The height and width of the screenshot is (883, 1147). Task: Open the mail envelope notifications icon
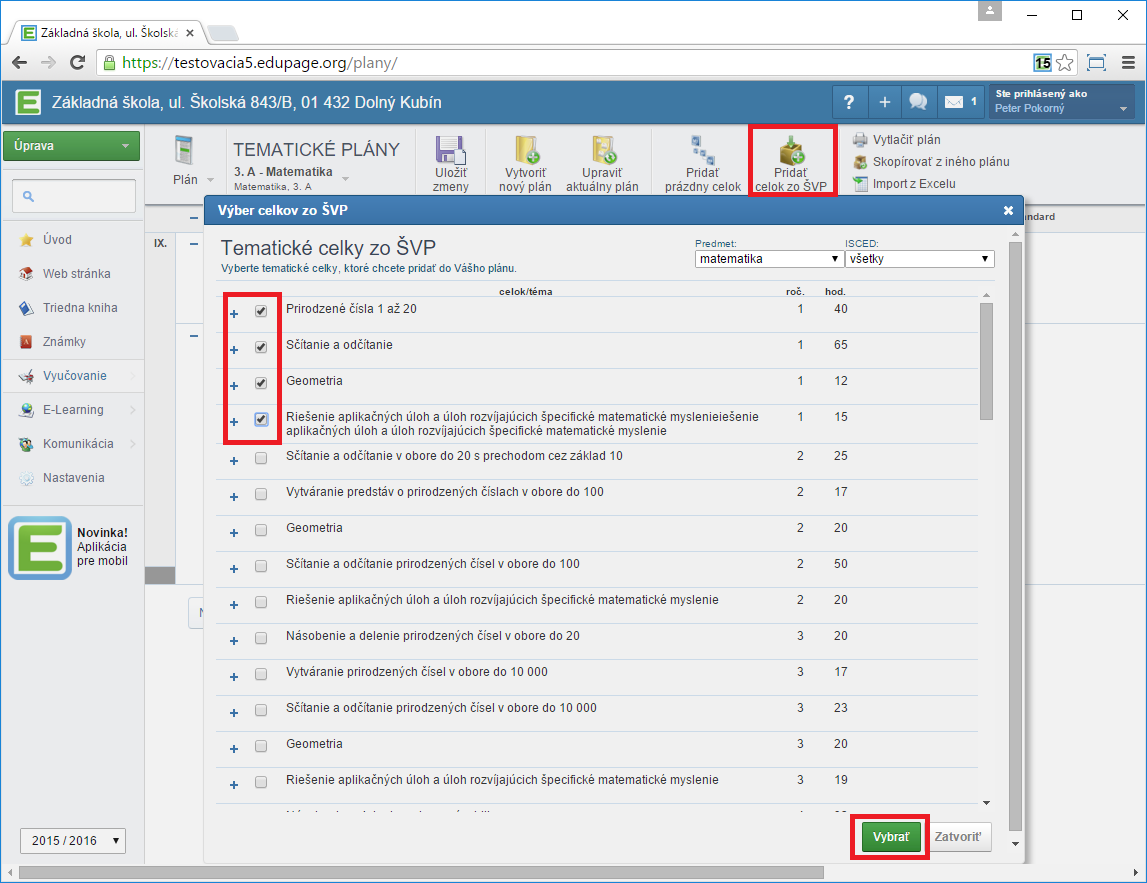(955, 102)
